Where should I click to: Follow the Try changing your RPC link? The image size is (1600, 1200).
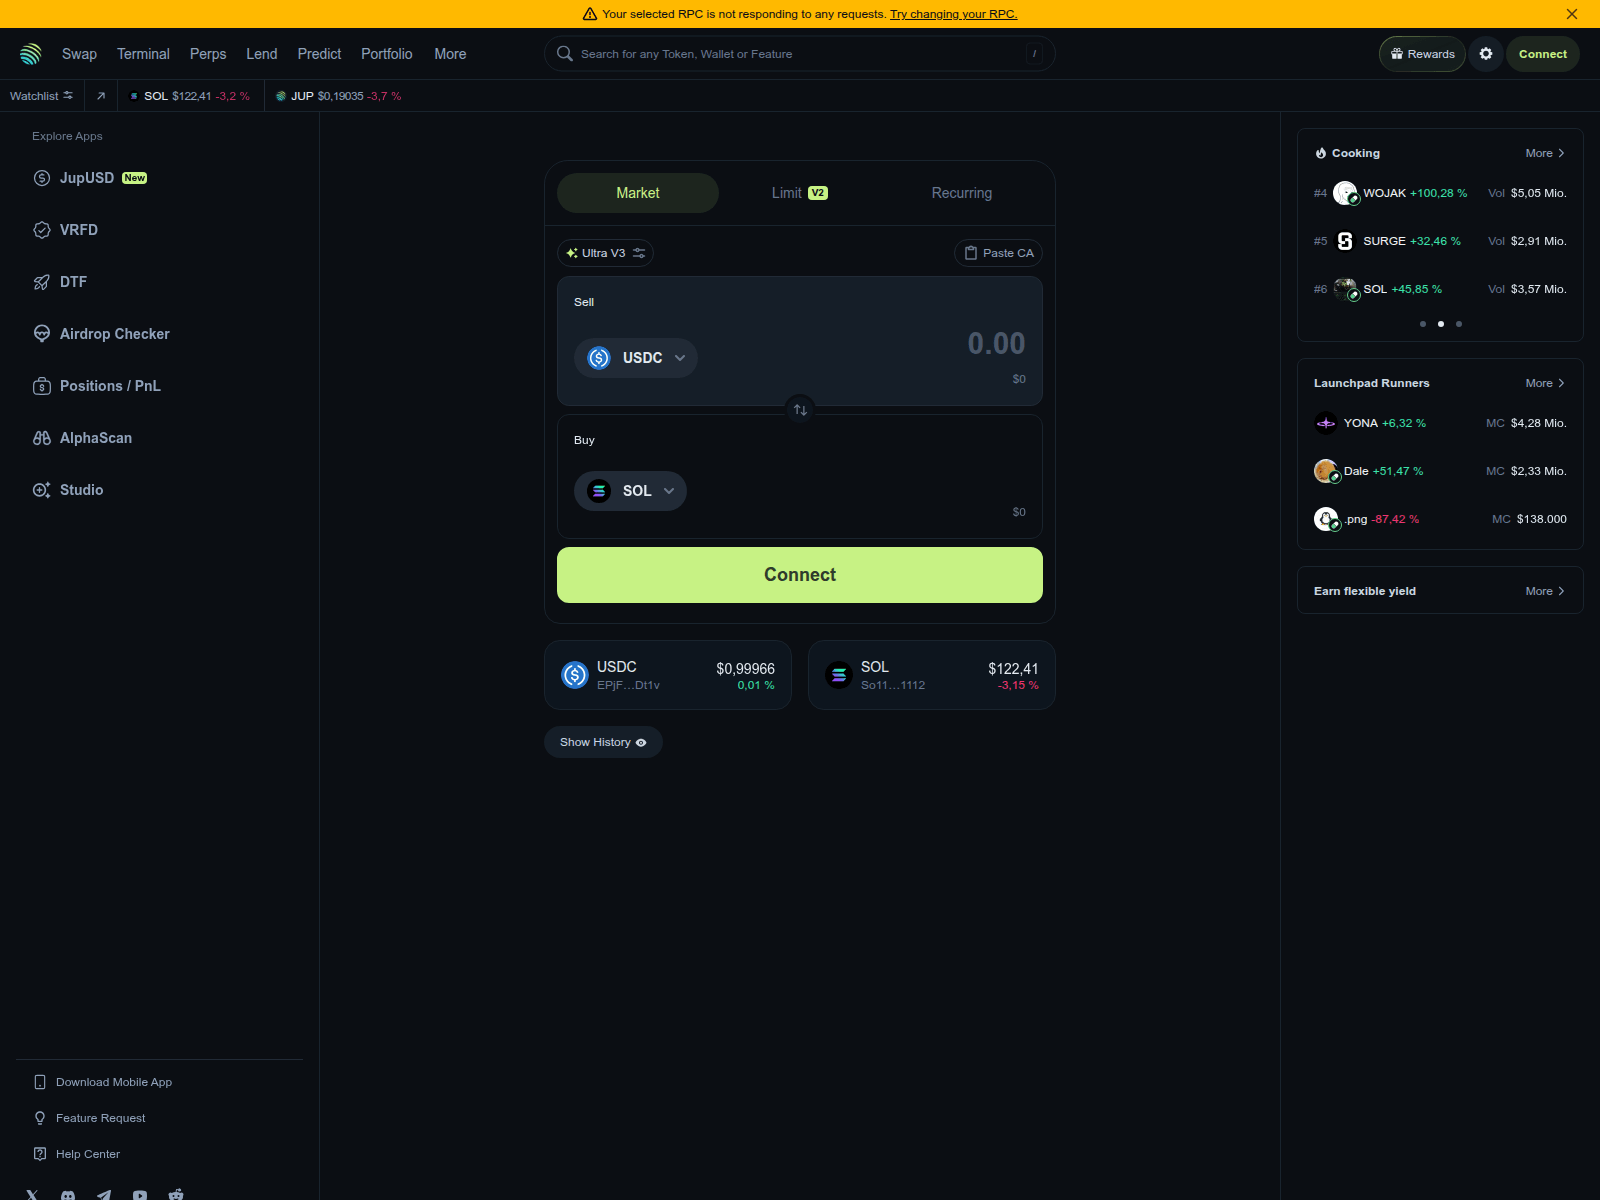pyautogui.click(x=953, y=14)
